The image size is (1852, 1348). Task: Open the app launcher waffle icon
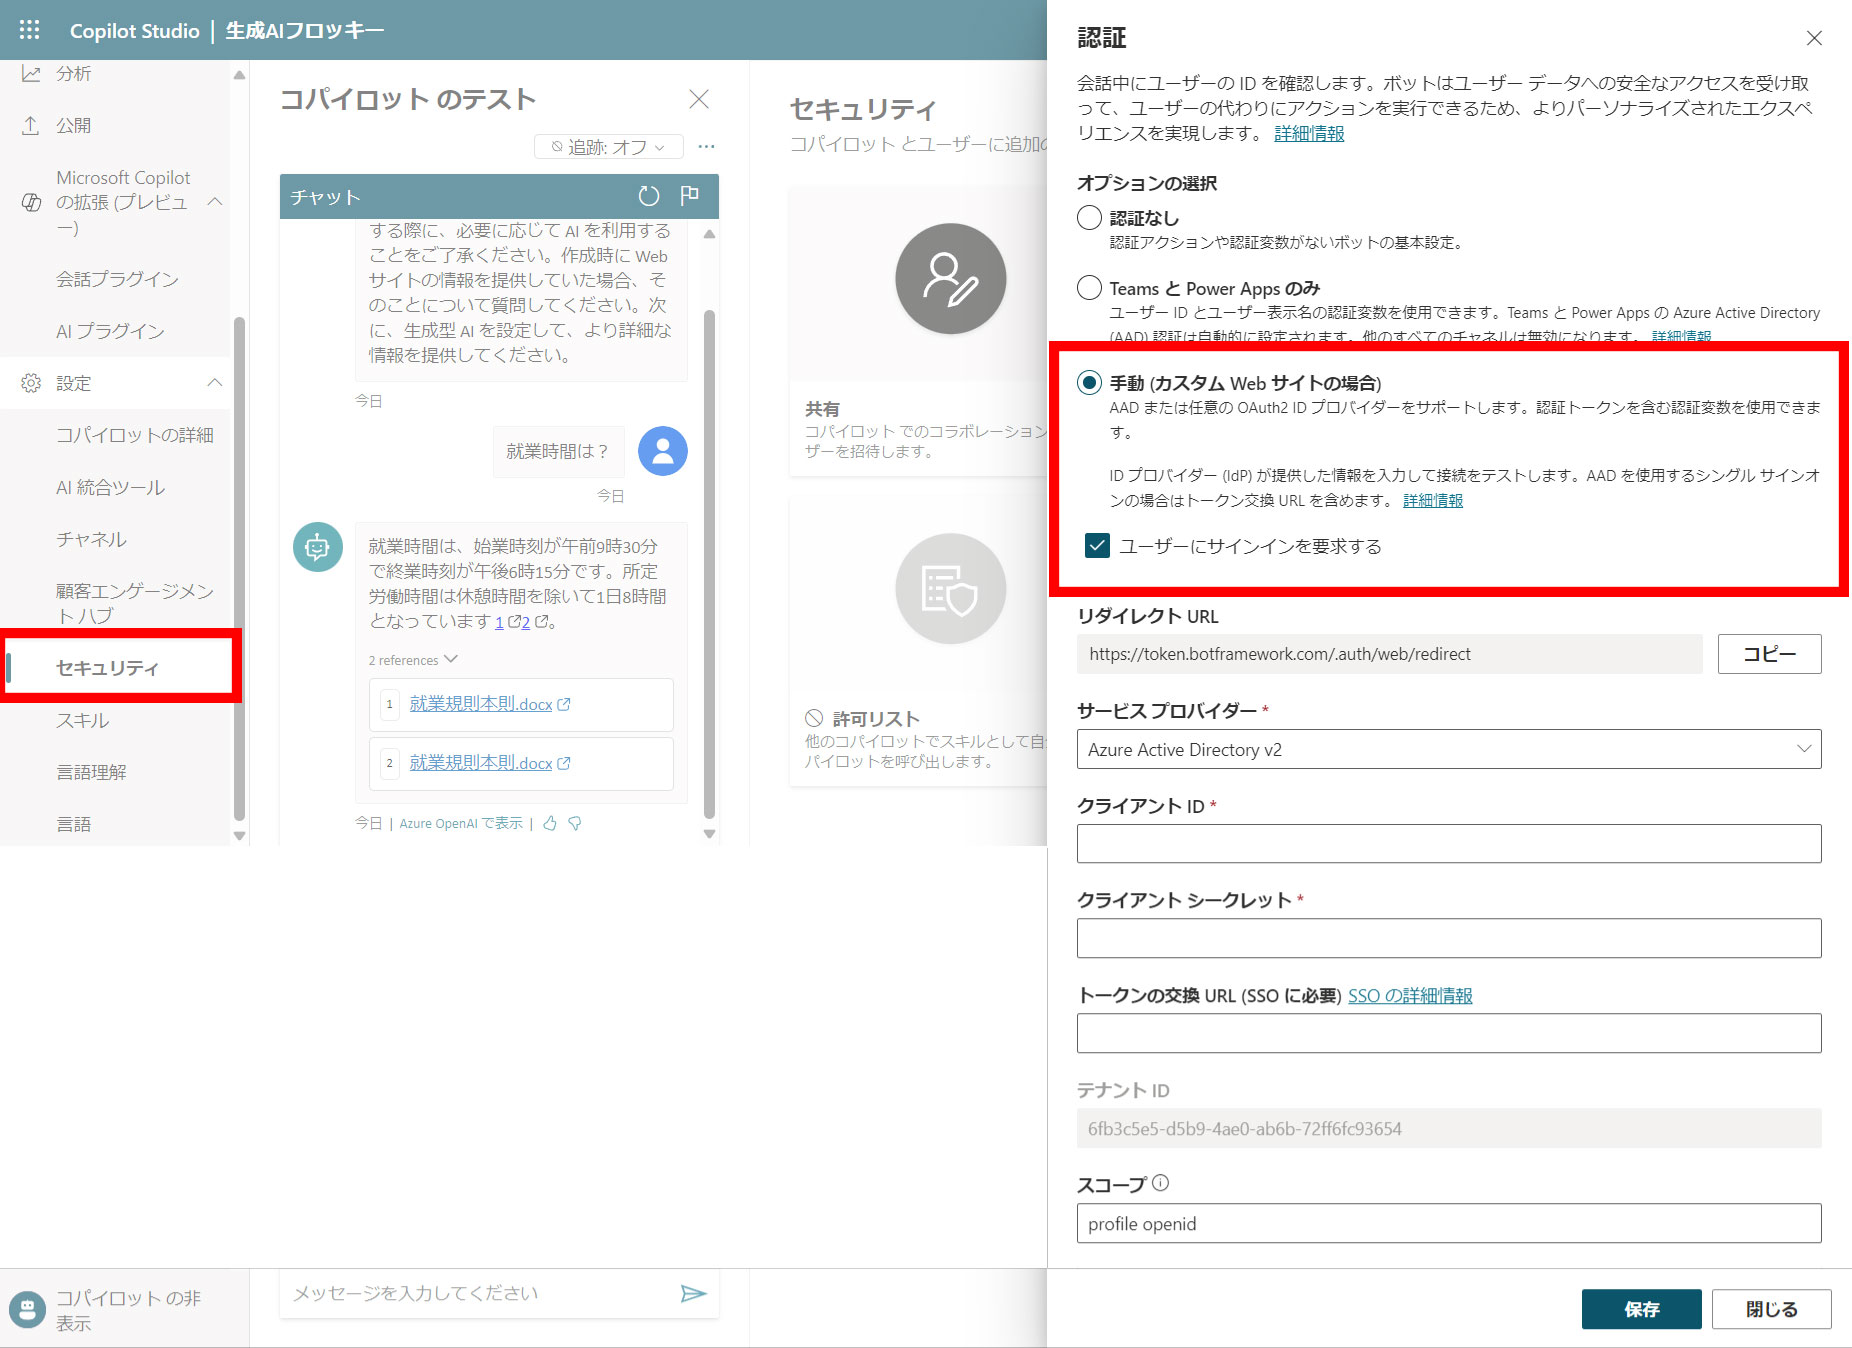tap(30, 30)
